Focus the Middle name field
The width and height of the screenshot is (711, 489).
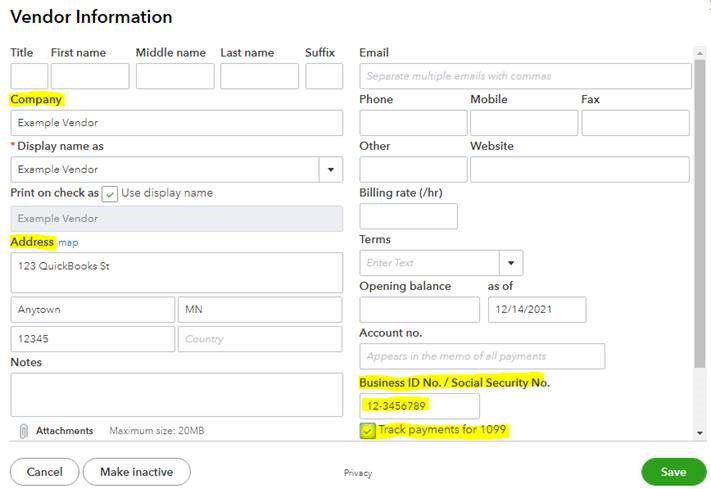tap(175, 76)
